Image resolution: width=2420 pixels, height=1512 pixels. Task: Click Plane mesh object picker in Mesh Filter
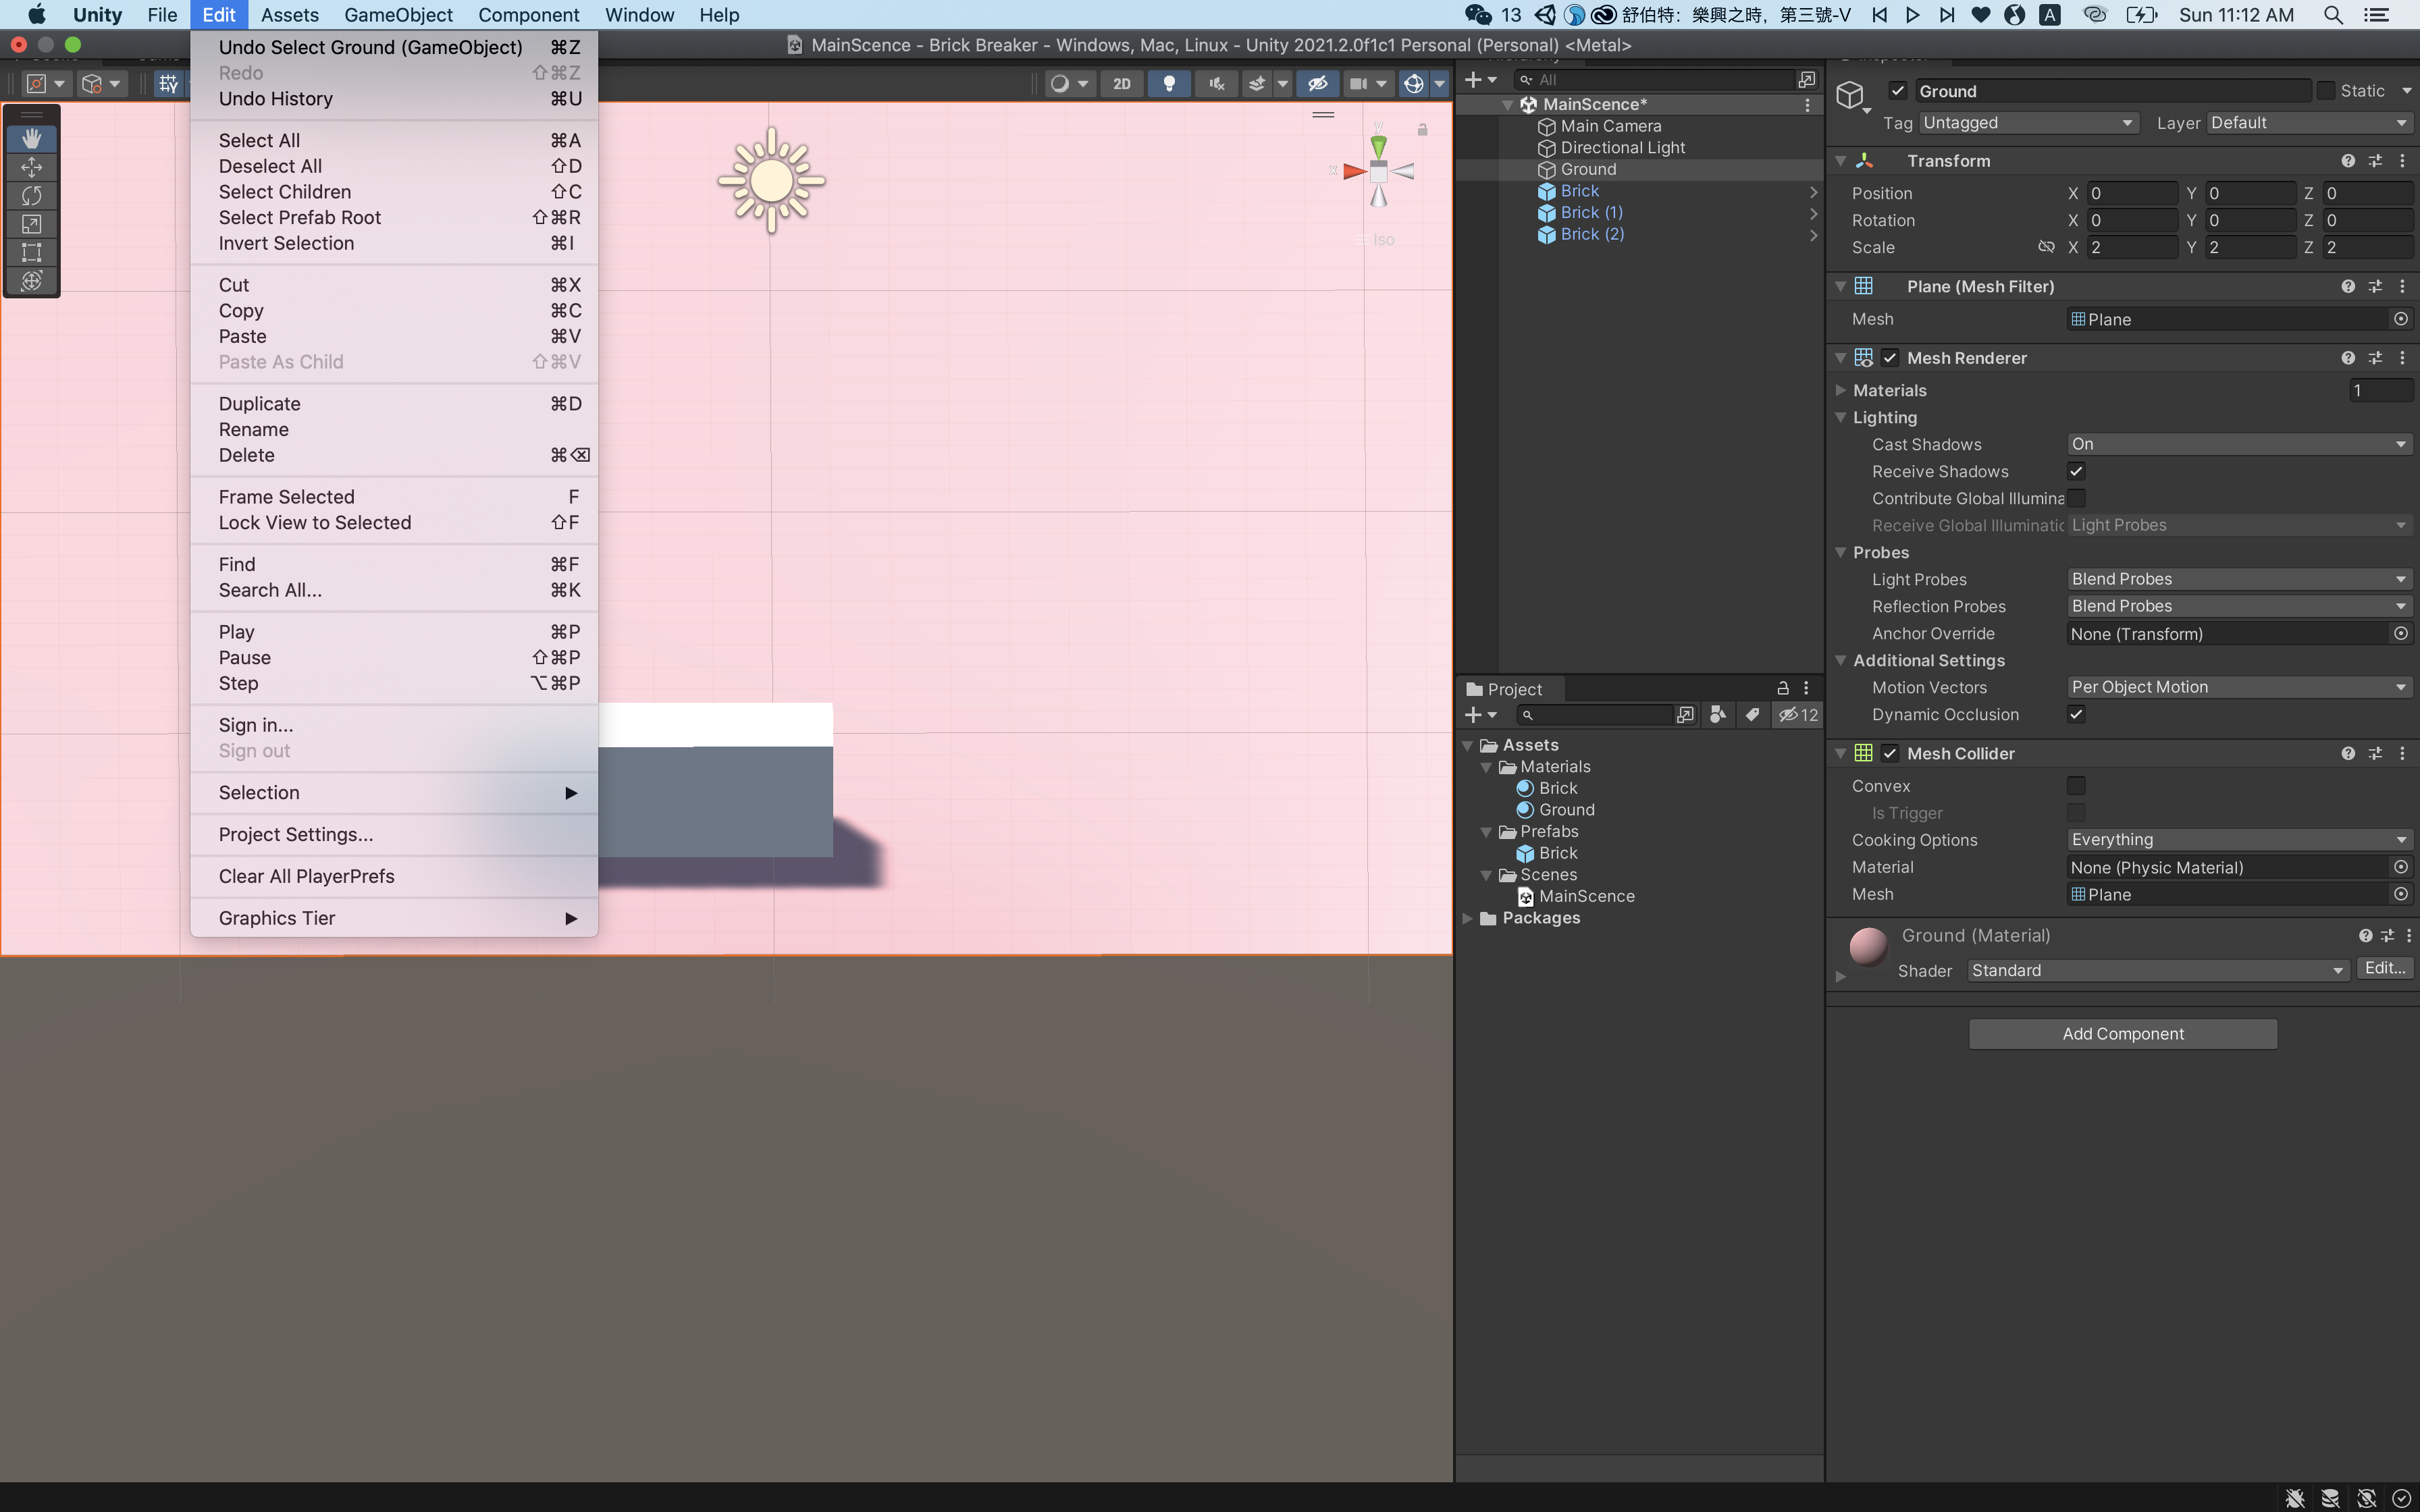tap(2400, 319)
